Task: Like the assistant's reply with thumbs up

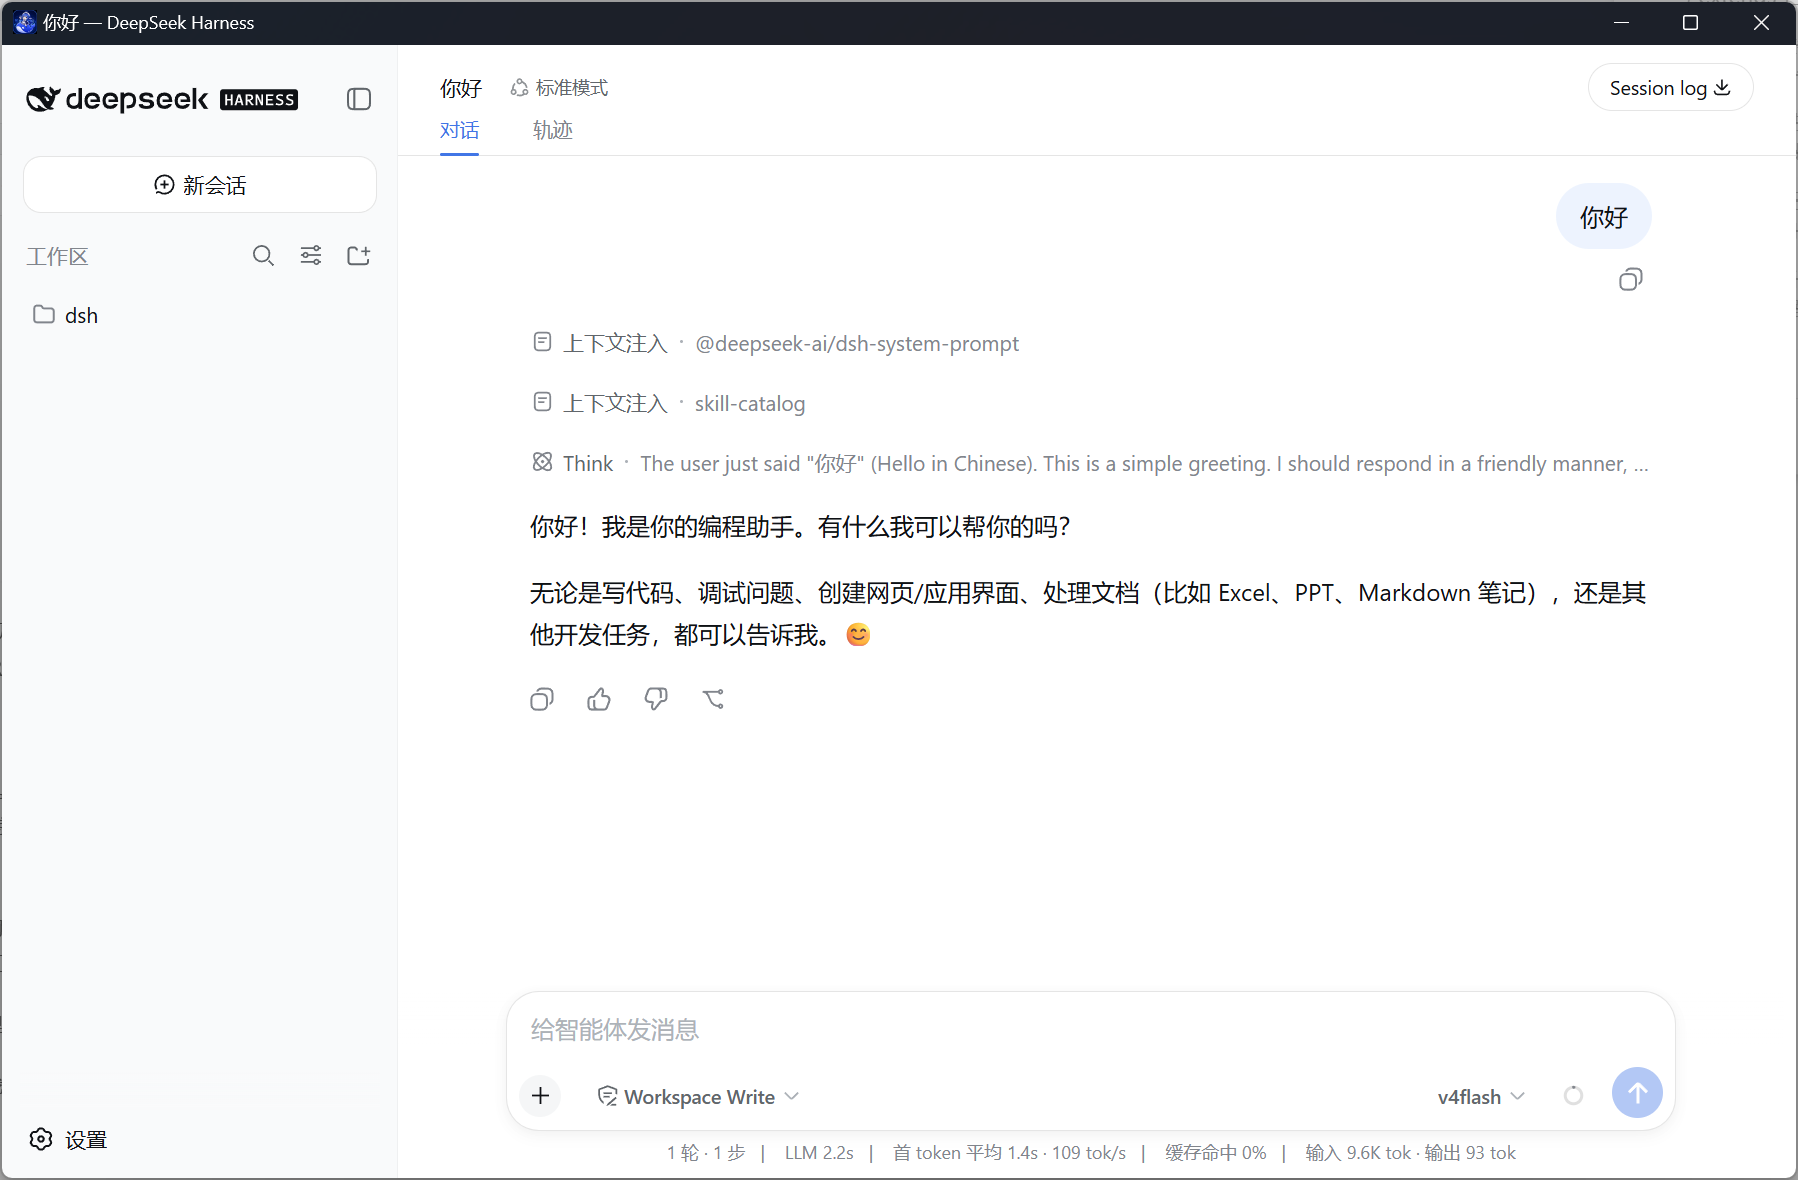Action: 599,699
